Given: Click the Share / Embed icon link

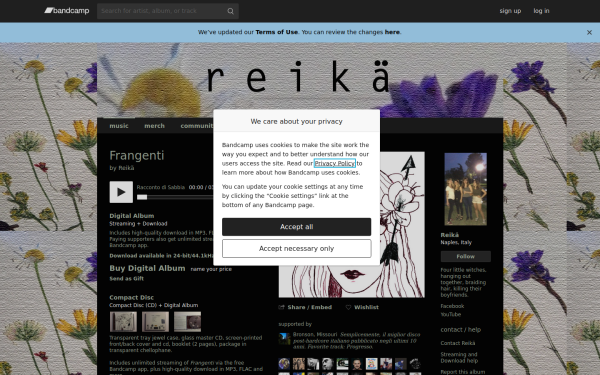Looking at the screenshot, I should click(x=305, y=307).
